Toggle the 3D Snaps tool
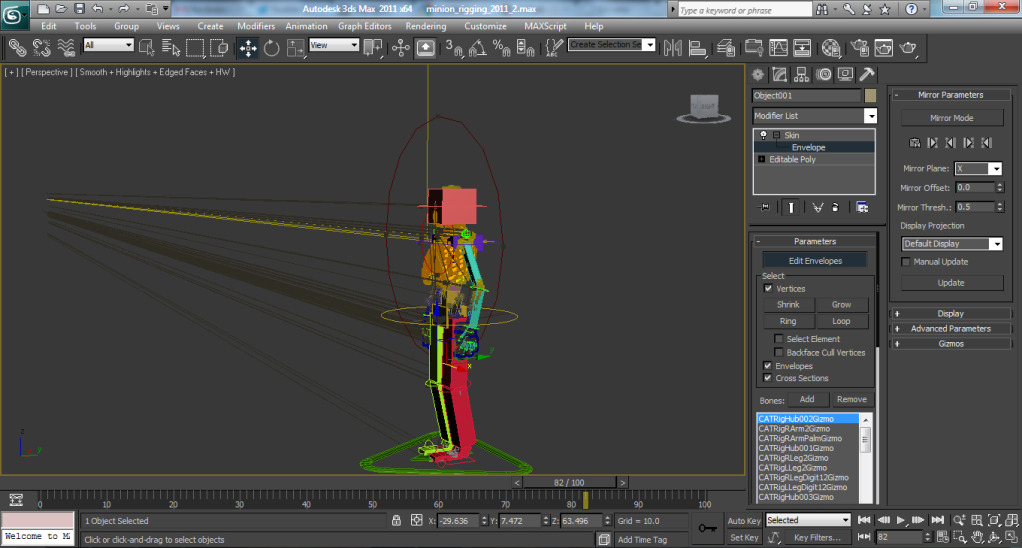The width and height of the screenshot is (1022, 548). point(454,48)
